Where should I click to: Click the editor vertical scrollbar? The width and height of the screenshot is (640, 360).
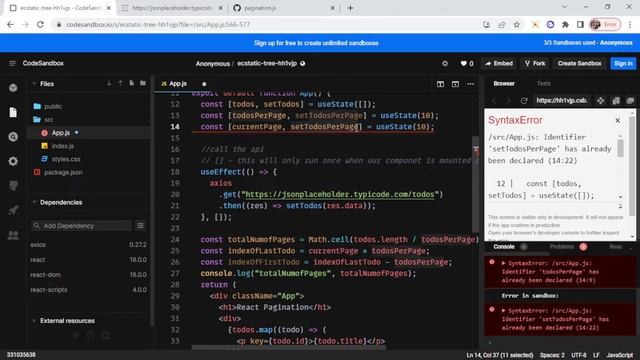coord(476,184)
